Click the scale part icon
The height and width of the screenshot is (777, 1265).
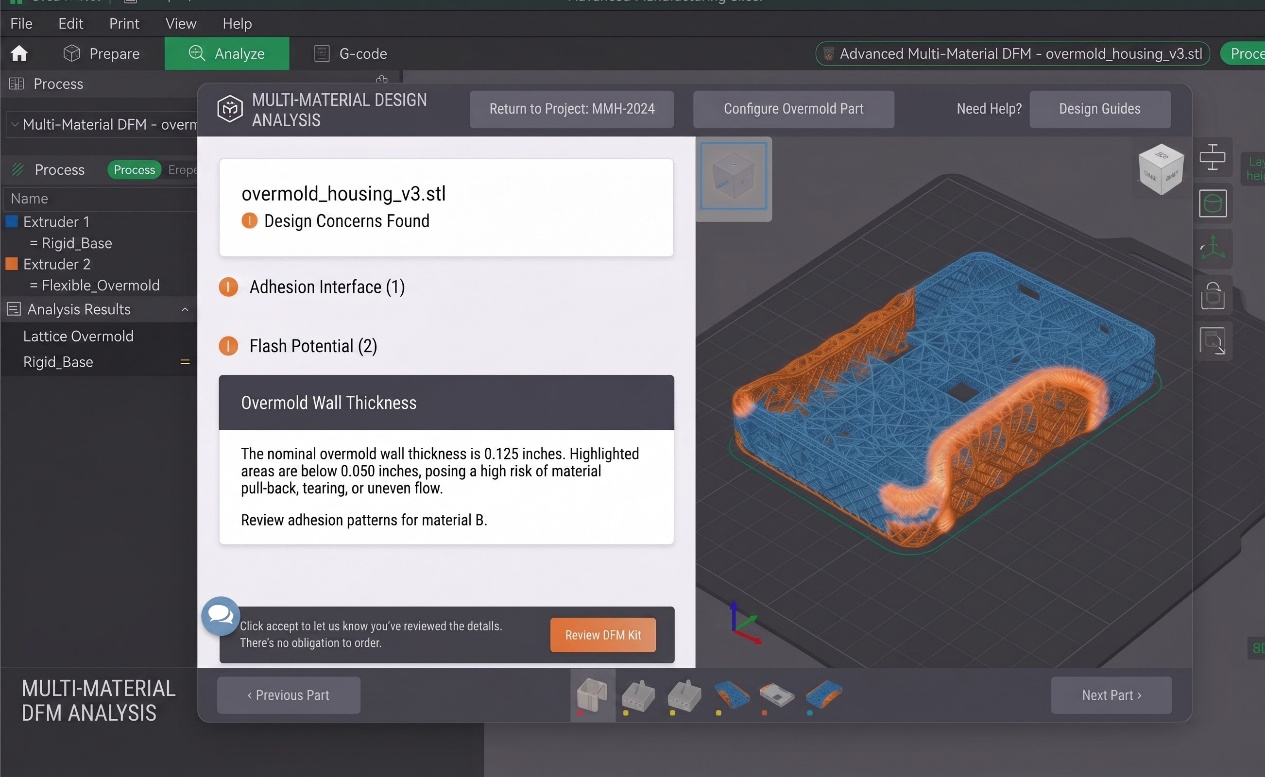[1212, 342]
